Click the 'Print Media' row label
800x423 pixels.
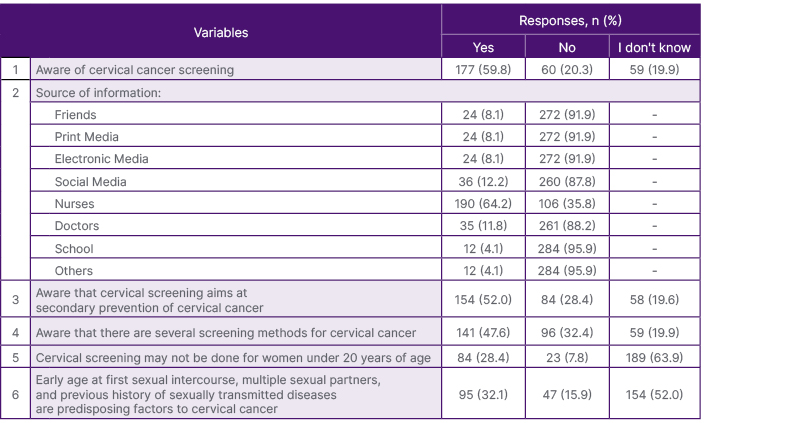(87, 137)
